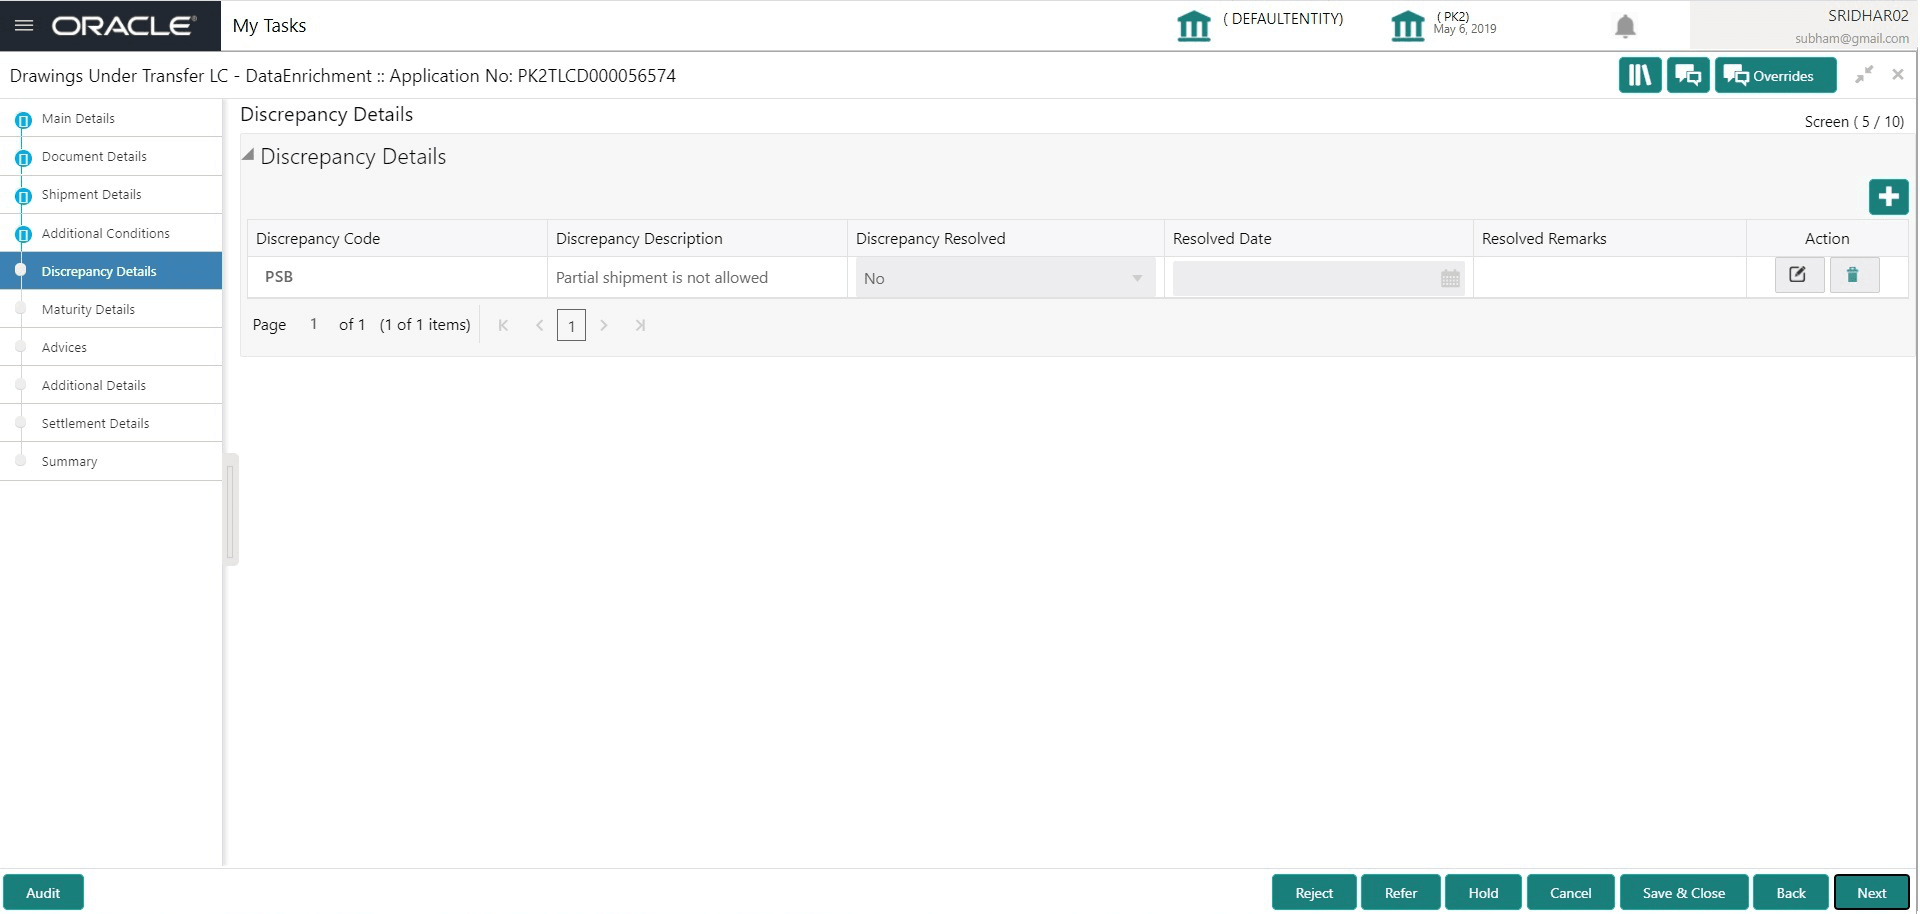Select the Discrepancy Details step
1920x914 pixels.
click(111, 271)
